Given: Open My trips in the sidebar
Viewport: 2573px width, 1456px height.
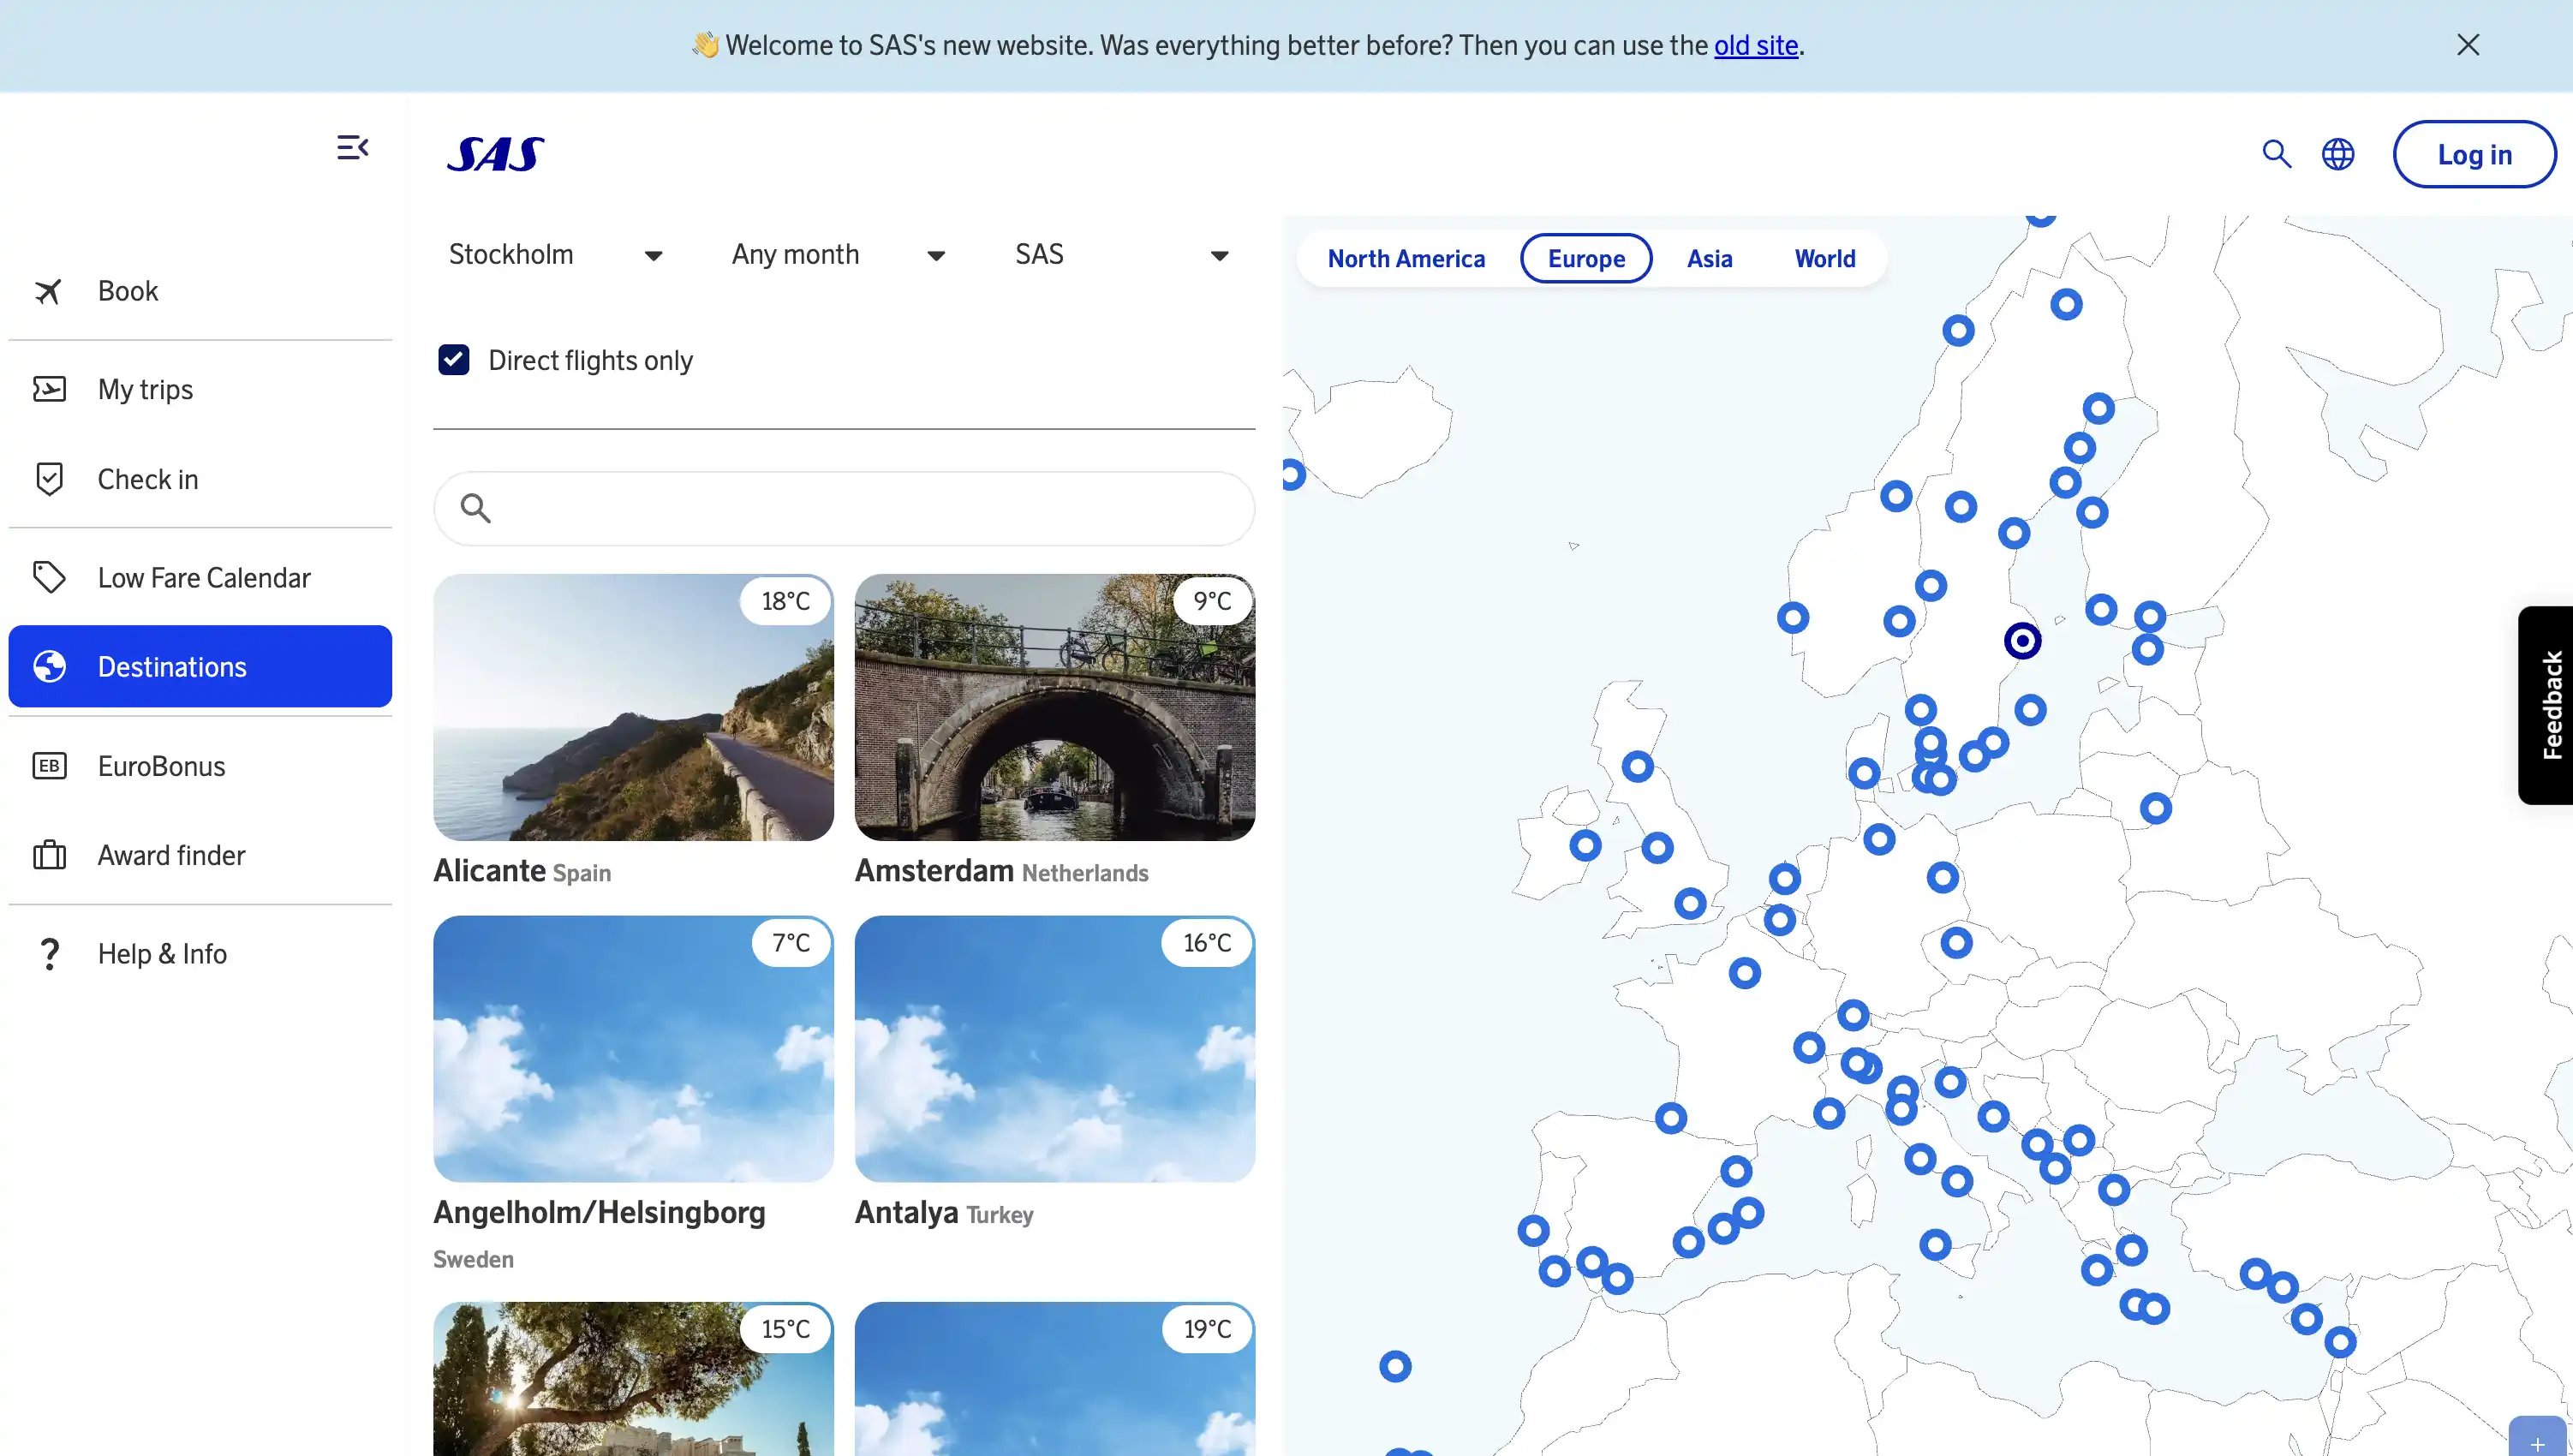Looking at the screenshot, I should (x=200, y=389).
